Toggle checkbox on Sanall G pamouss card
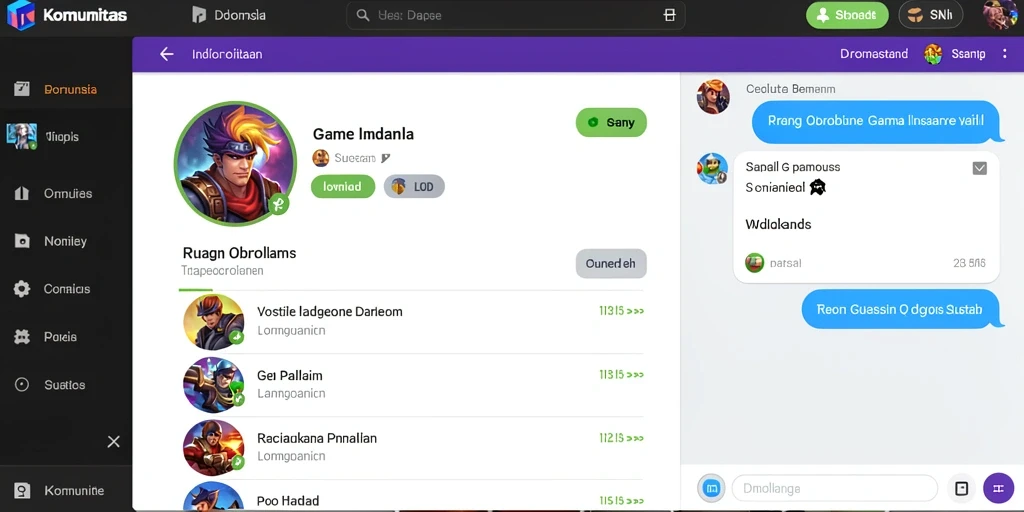Image resolution: width=1024 pixels, height=512 pixels. 980,168
